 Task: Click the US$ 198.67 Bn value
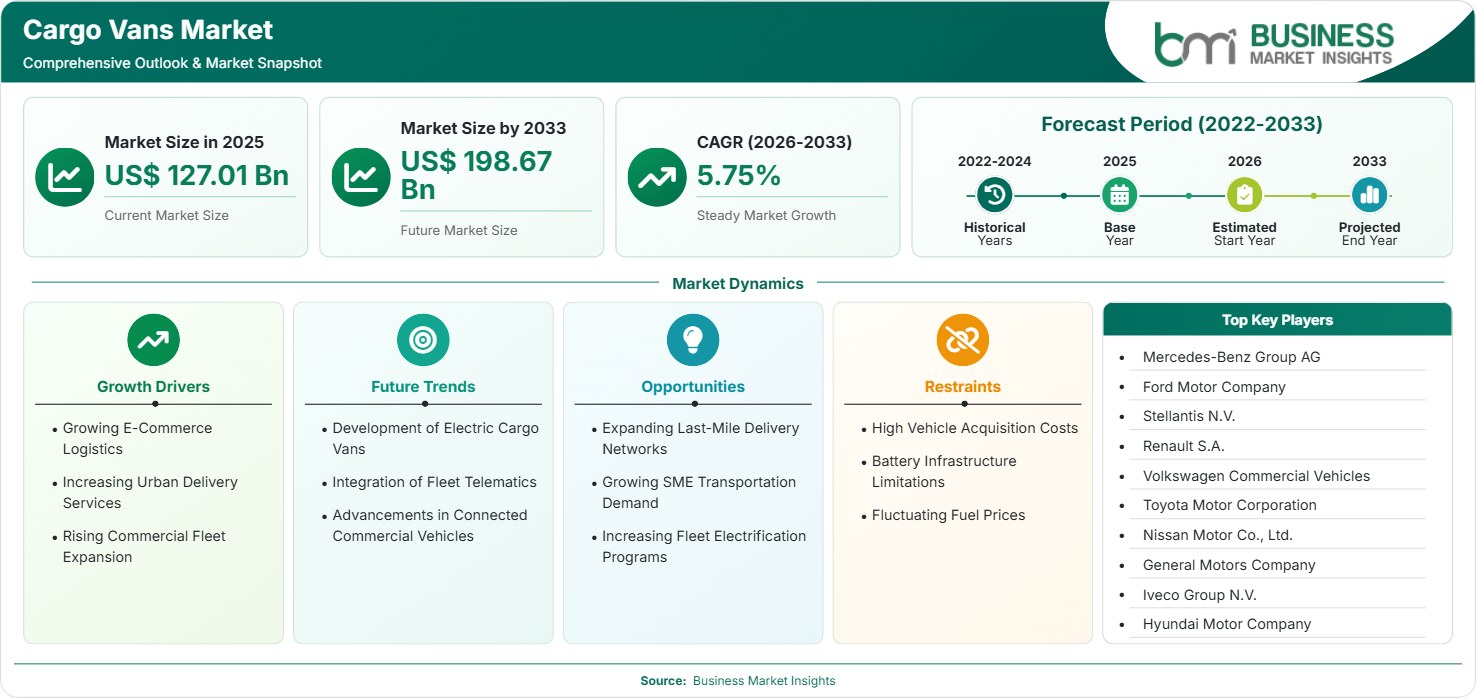pos(476,175)
